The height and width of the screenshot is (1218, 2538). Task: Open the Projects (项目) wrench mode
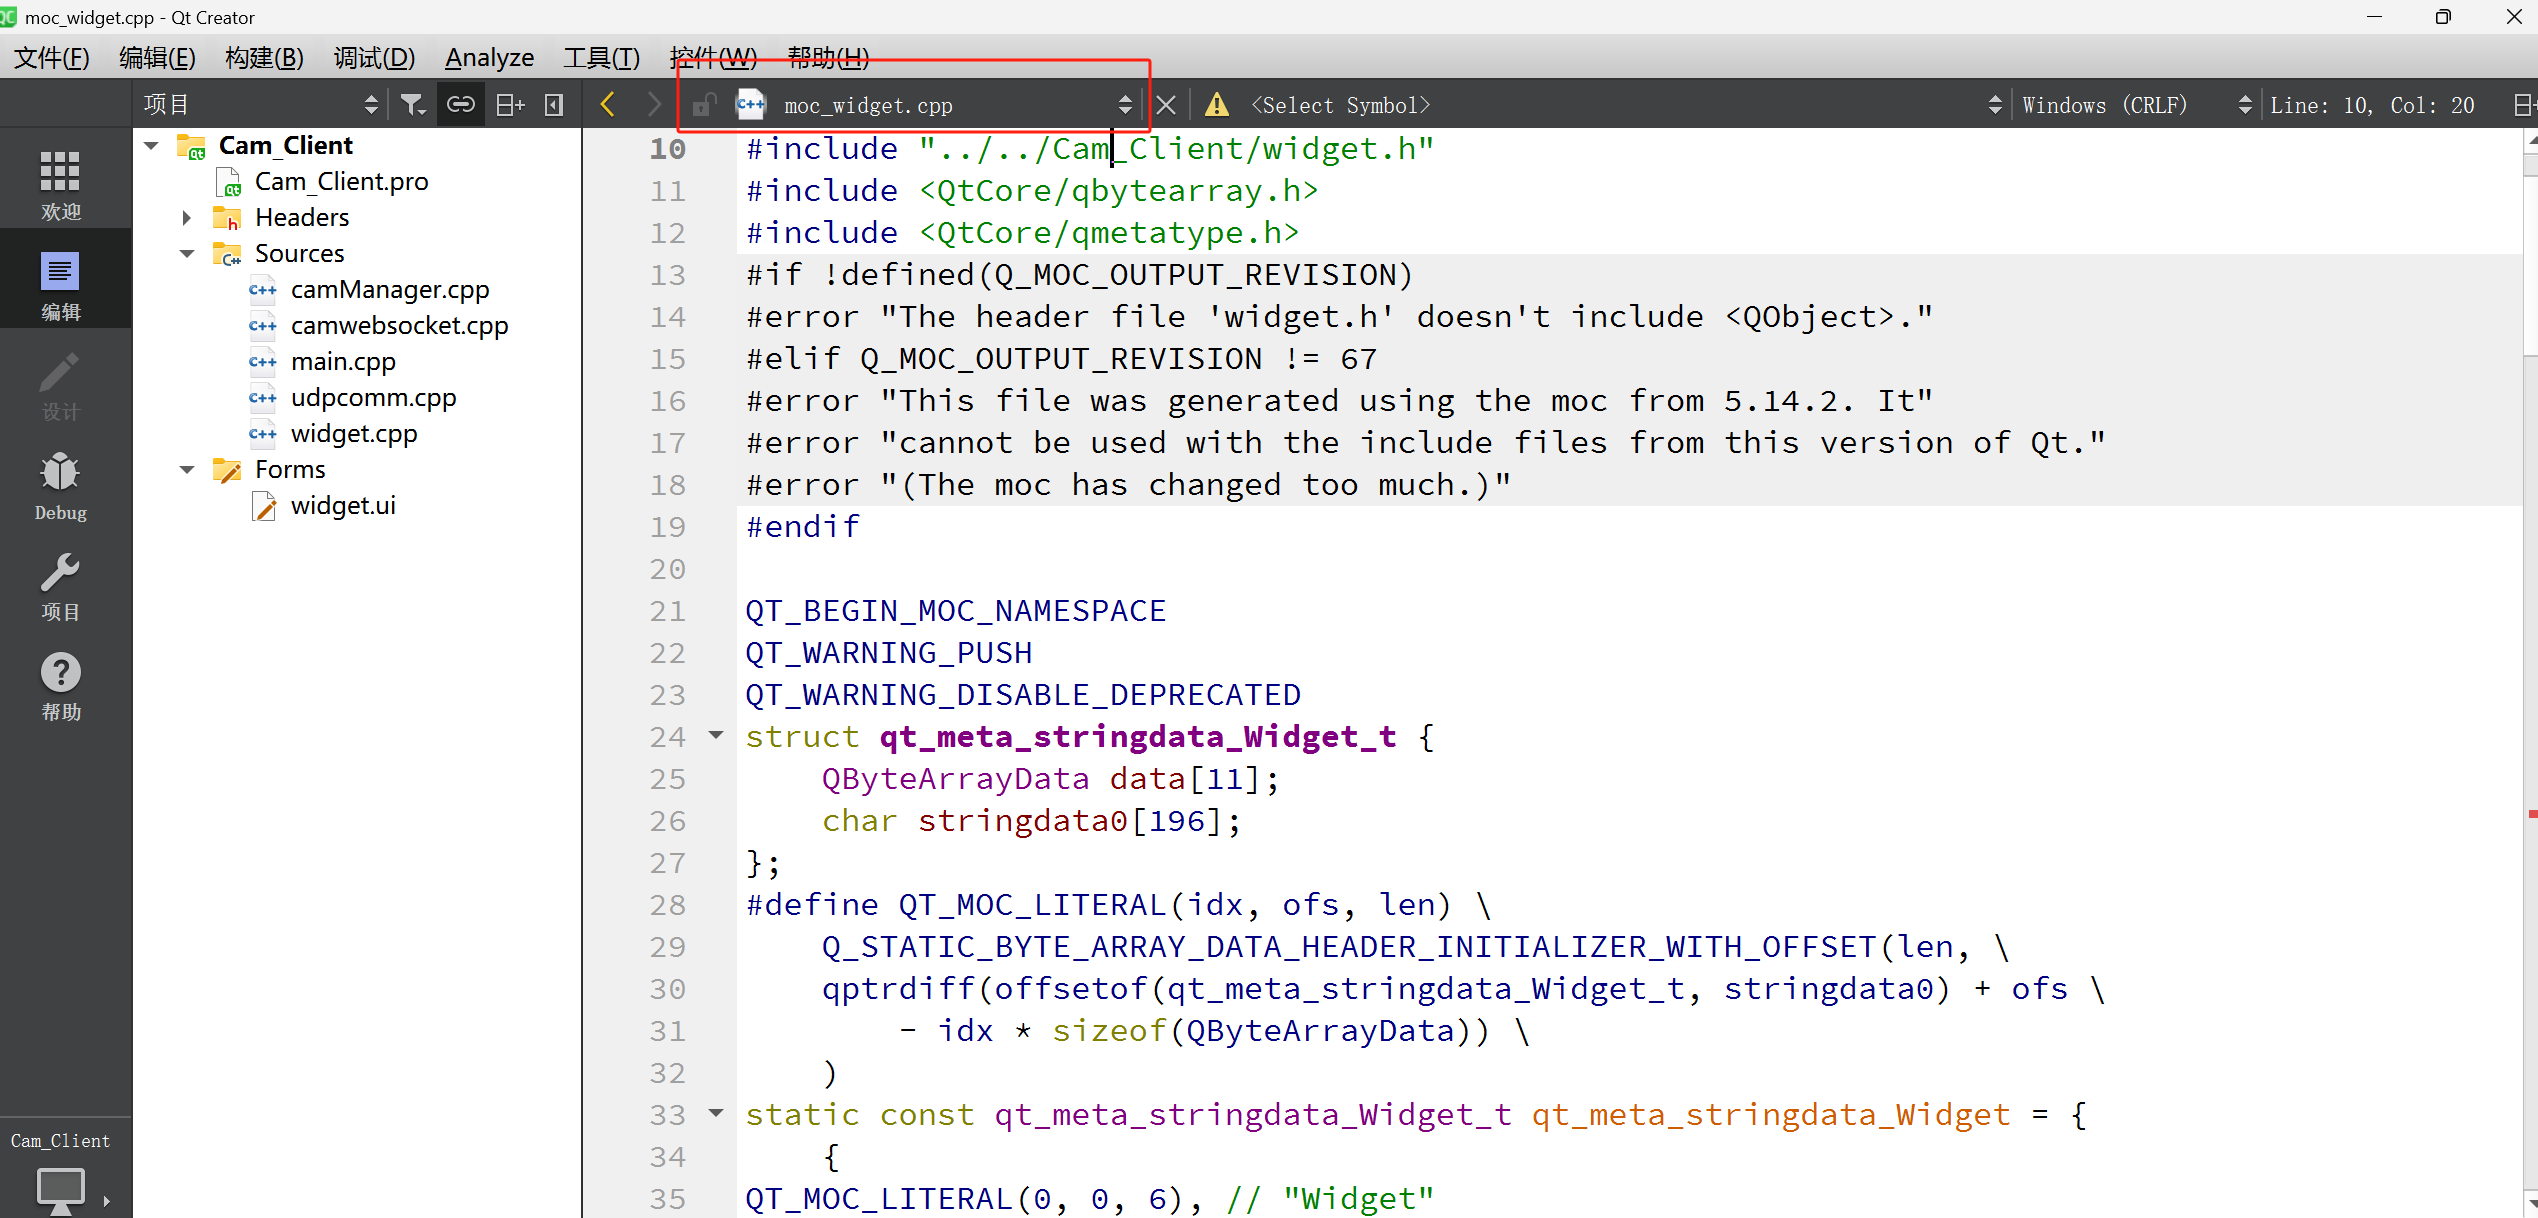tap(60, 586)
